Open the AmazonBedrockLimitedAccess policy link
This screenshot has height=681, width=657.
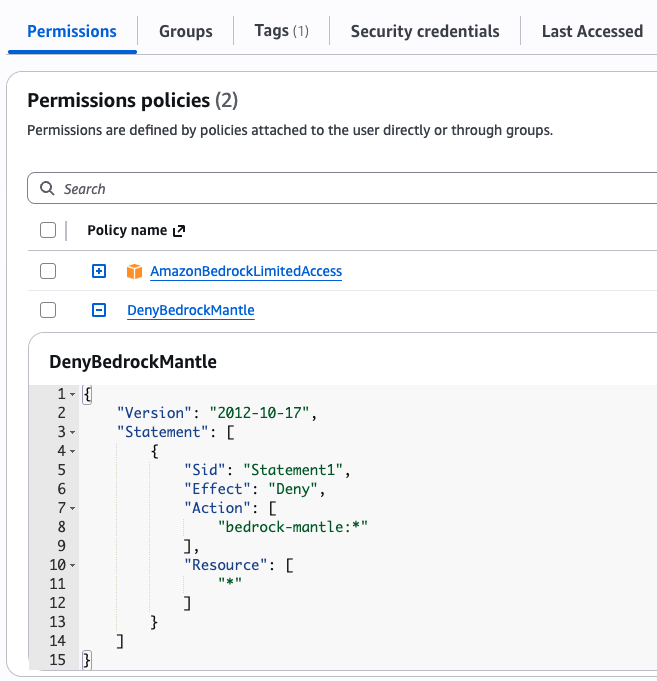pyautogui.click(x=246, y=271)
